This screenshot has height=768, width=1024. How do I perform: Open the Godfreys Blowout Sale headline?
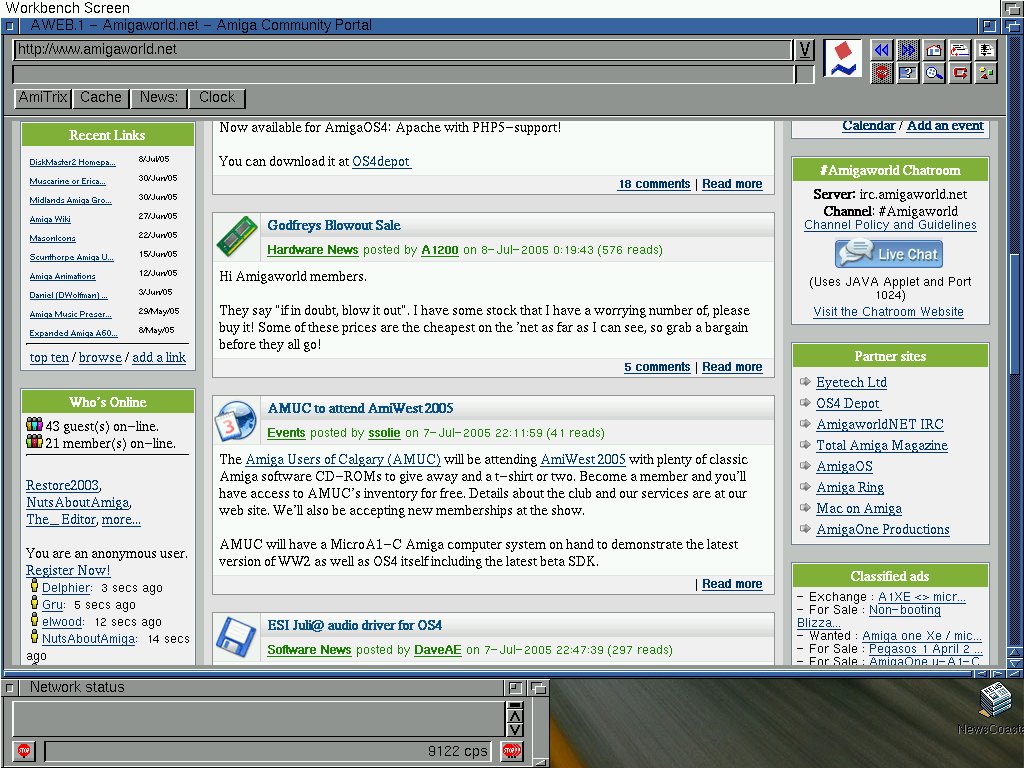(334, 225)
